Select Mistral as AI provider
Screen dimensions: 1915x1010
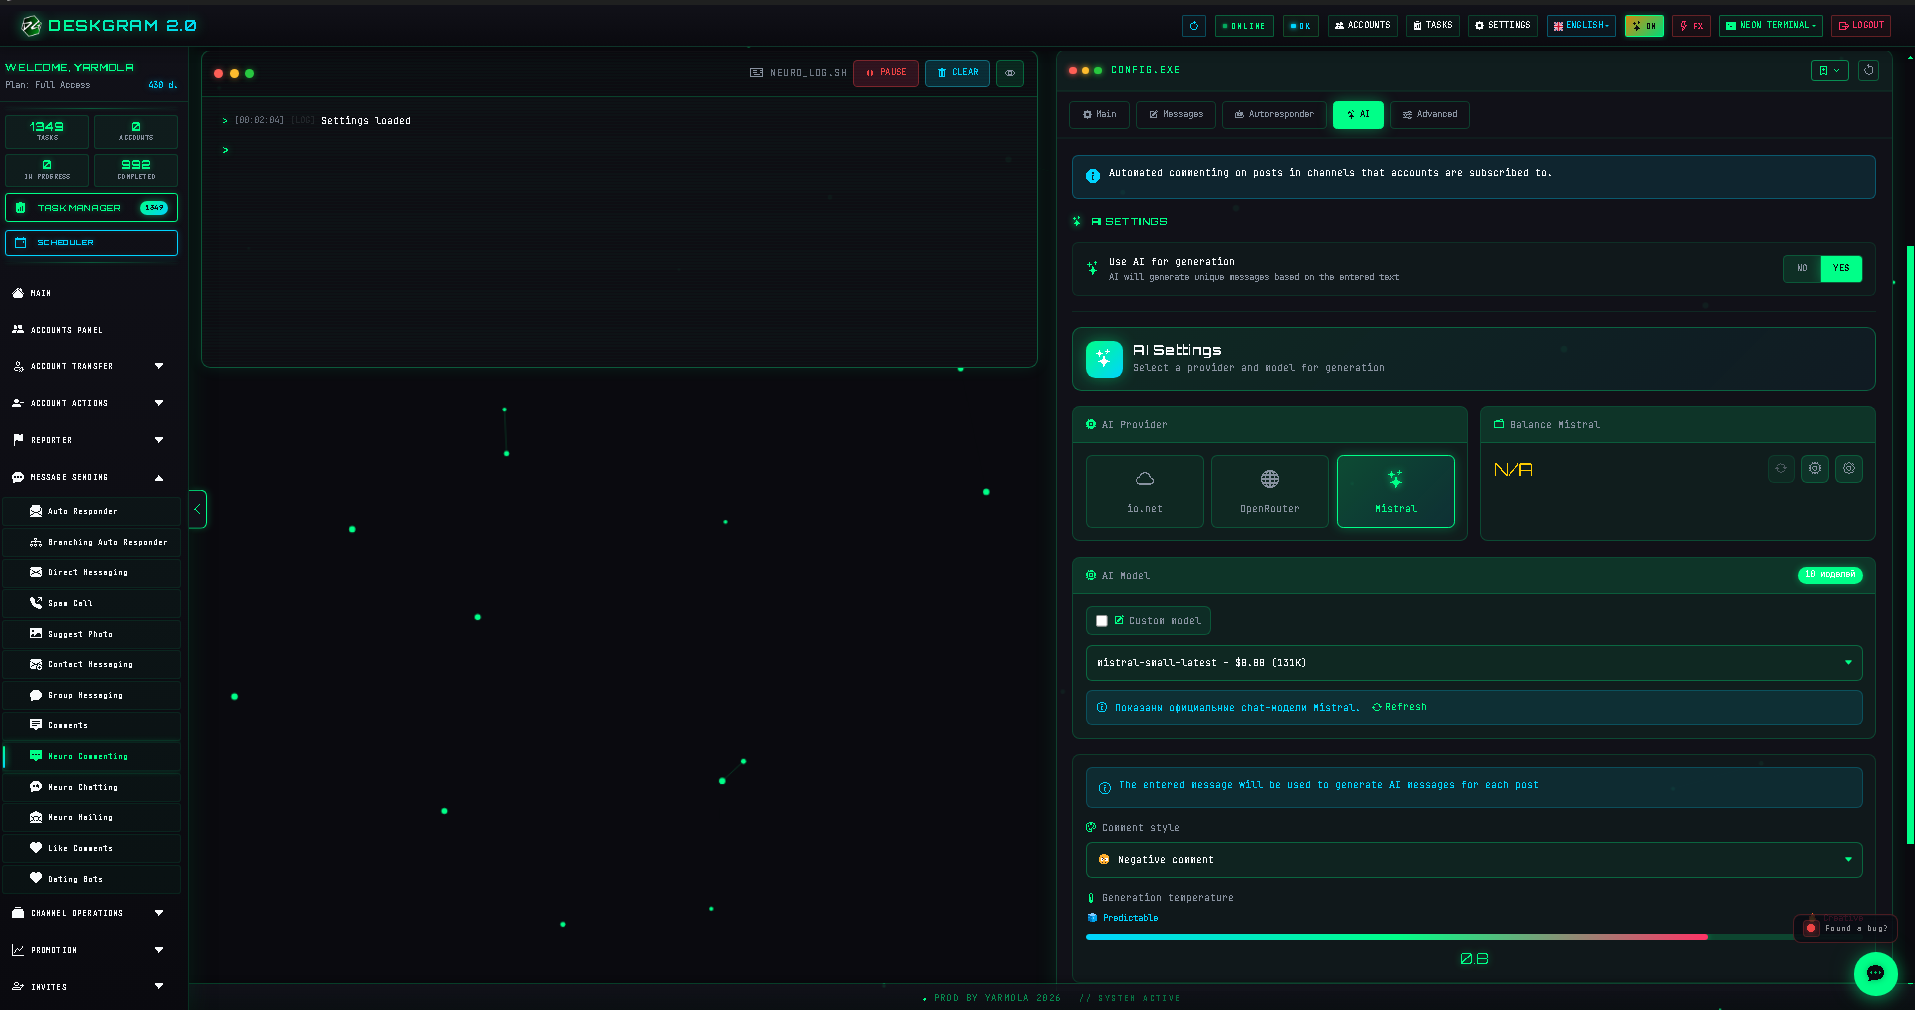pyautogui.click(x=1395, y=491)
